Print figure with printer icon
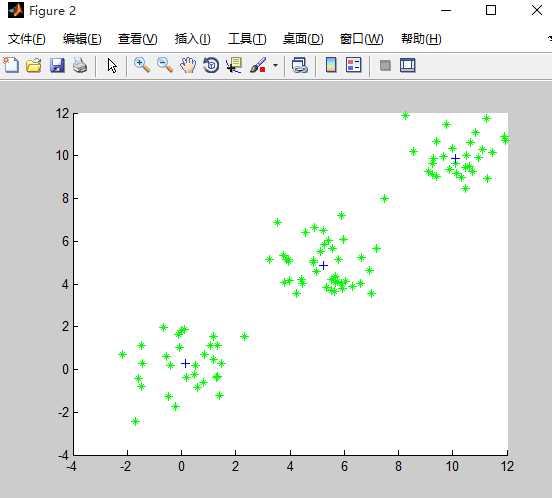 tap(80, 65)
